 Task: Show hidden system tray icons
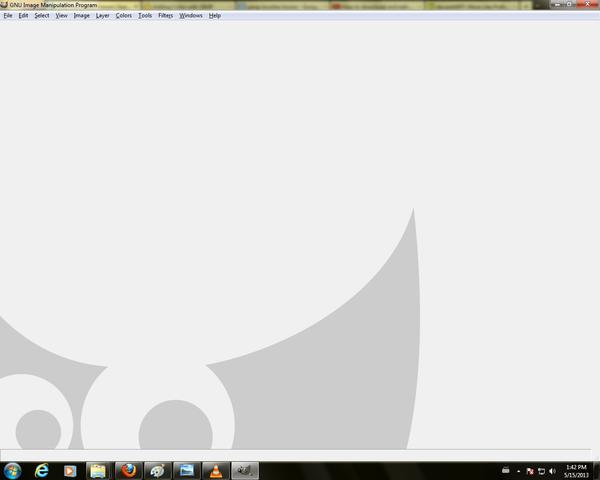(518, 471)
